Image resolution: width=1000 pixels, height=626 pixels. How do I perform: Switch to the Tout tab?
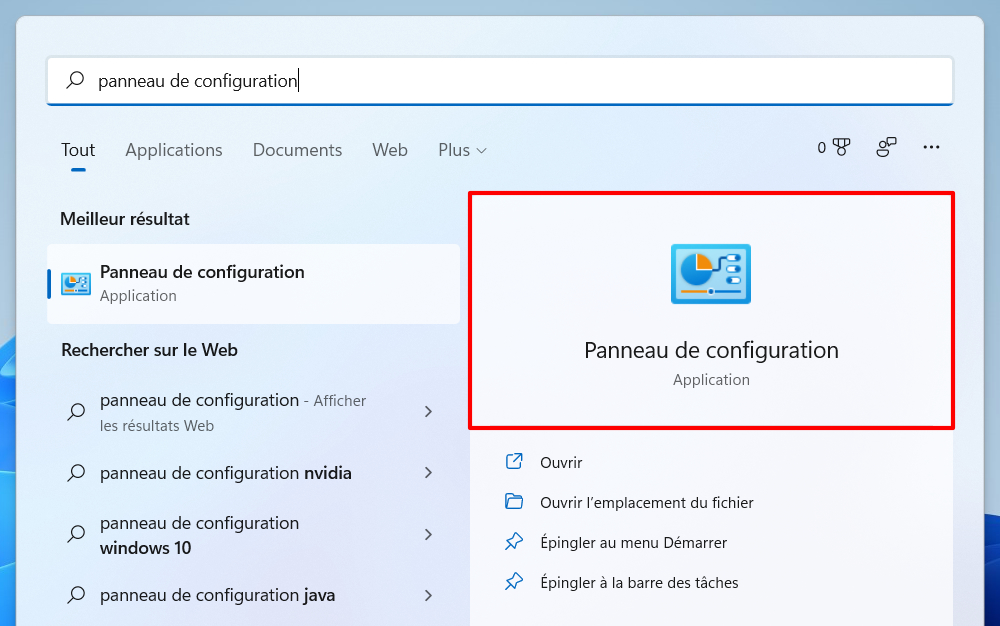click(x=78, y=150)
